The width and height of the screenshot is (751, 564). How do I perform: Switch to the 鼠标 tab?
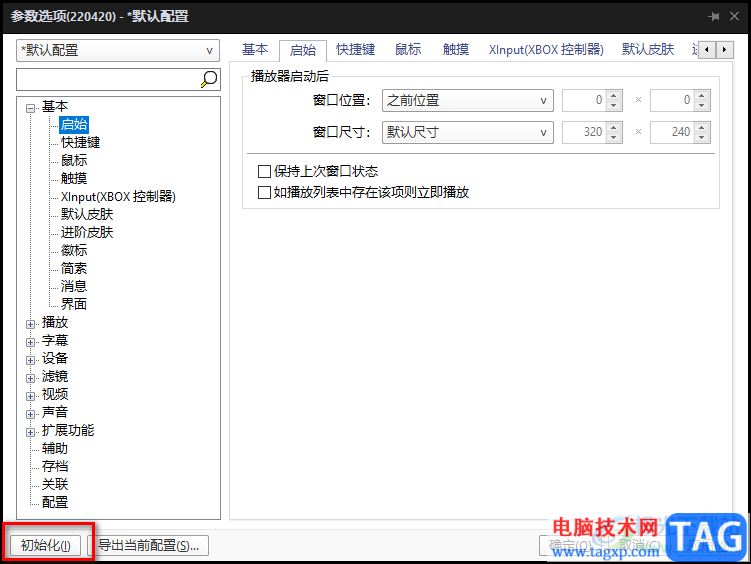pyautogui.click(x=408, y=49)
